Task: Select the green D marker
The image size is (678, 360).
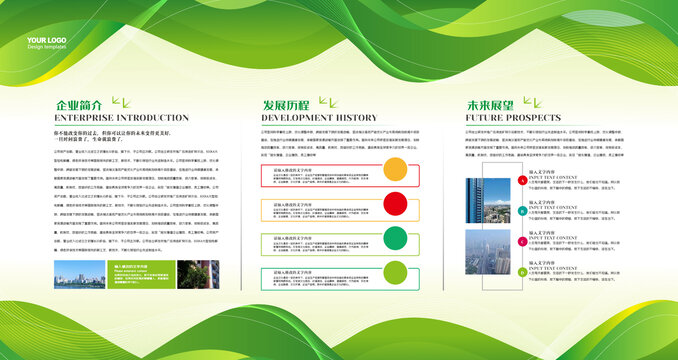Action: point(522,272)
